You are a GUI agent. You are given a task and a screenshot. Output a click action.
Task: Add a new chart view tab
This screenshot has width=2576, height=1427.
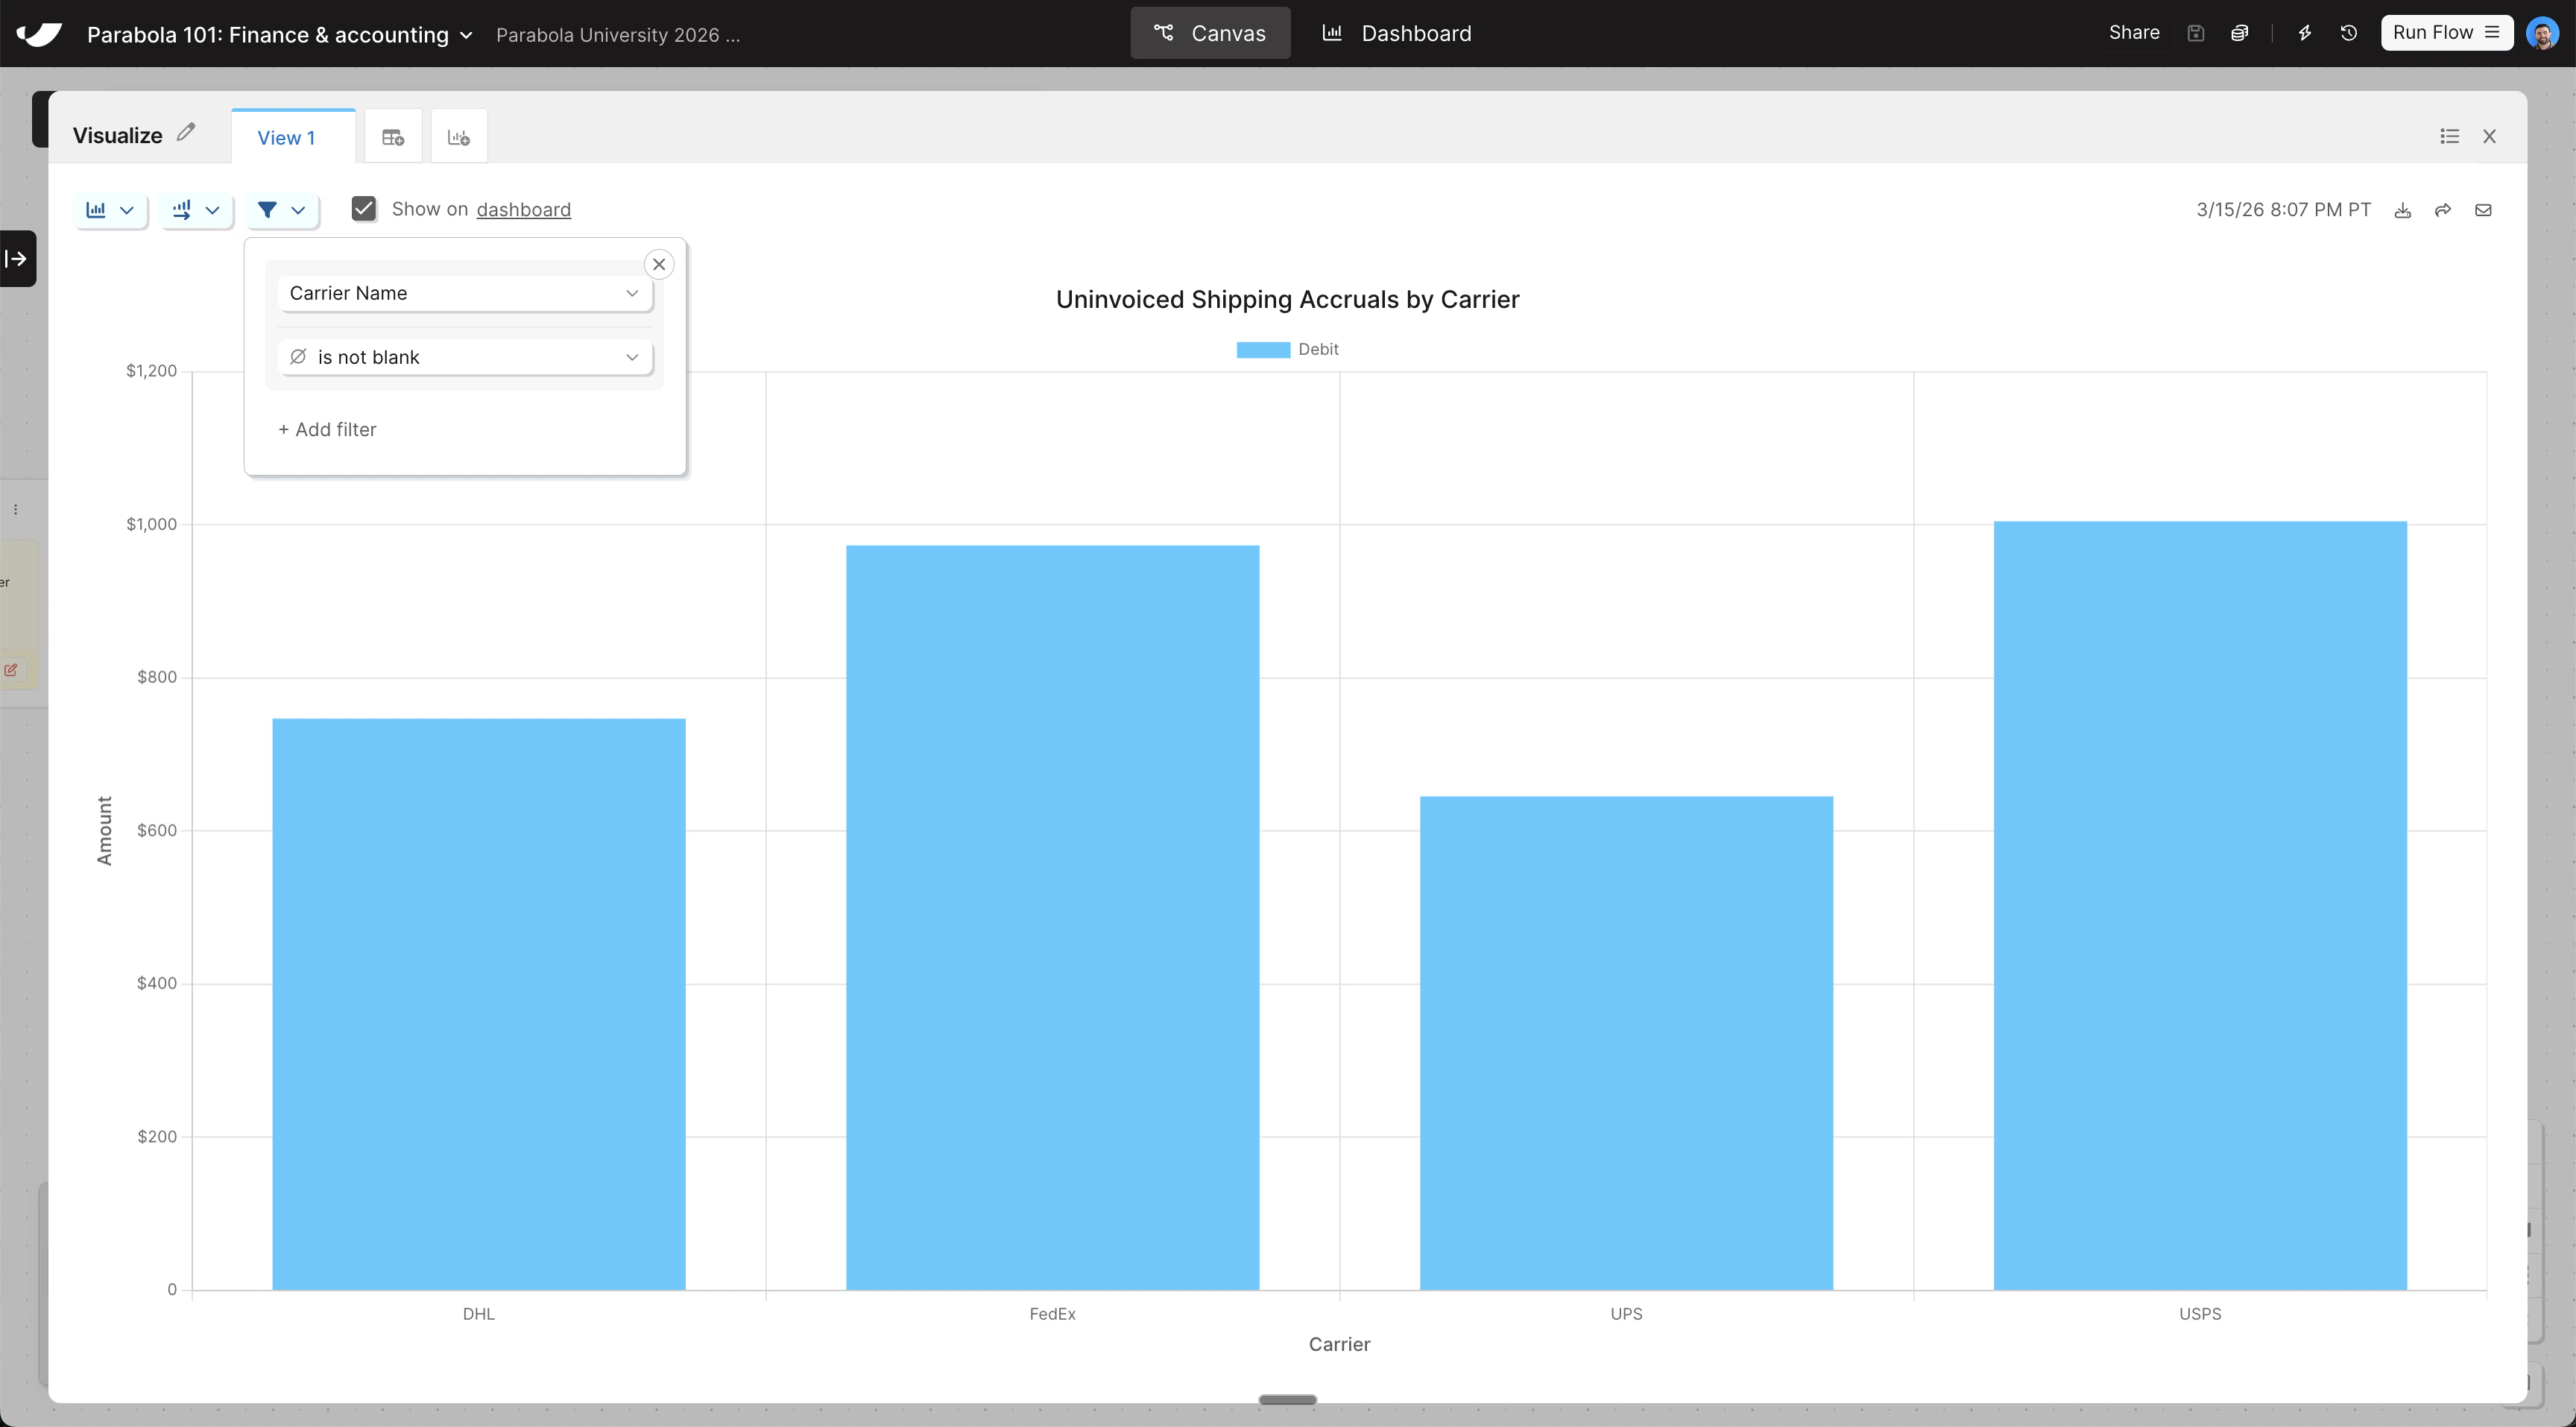pyautogui.click(x=459, y=137)
